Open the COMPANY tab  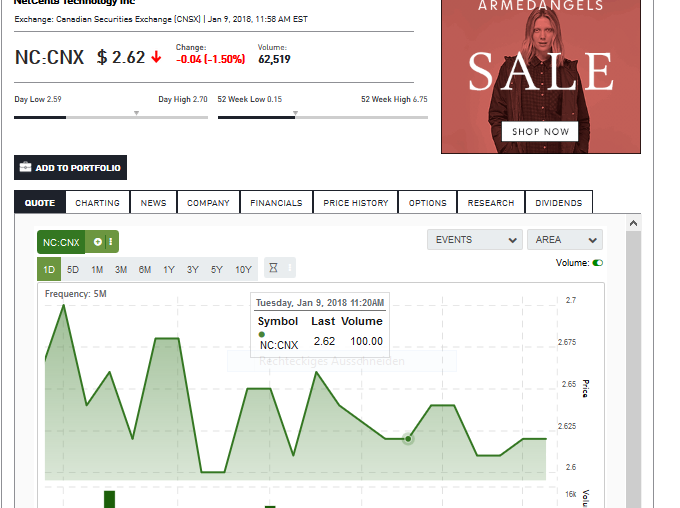pos(208,203)
